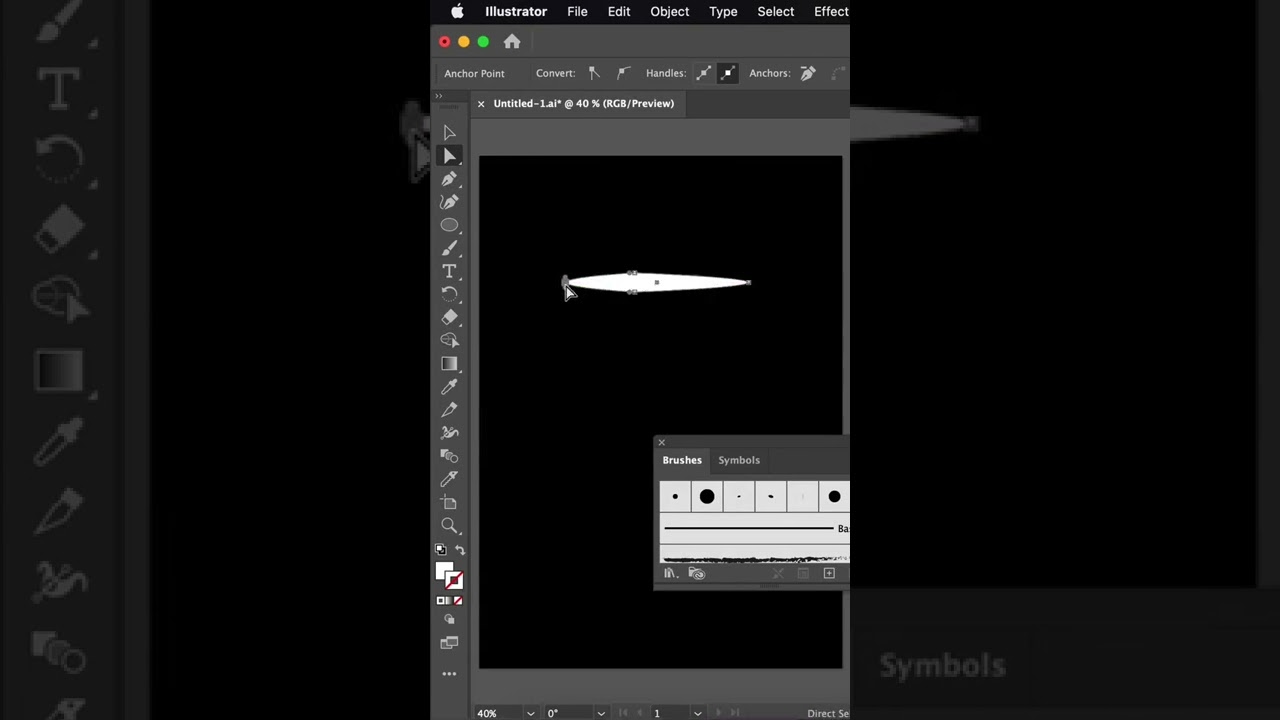Viewport: 1280px width, 720px height.
Task: Select the Blend tool in toolbar
Action: [x=449, y=456]
